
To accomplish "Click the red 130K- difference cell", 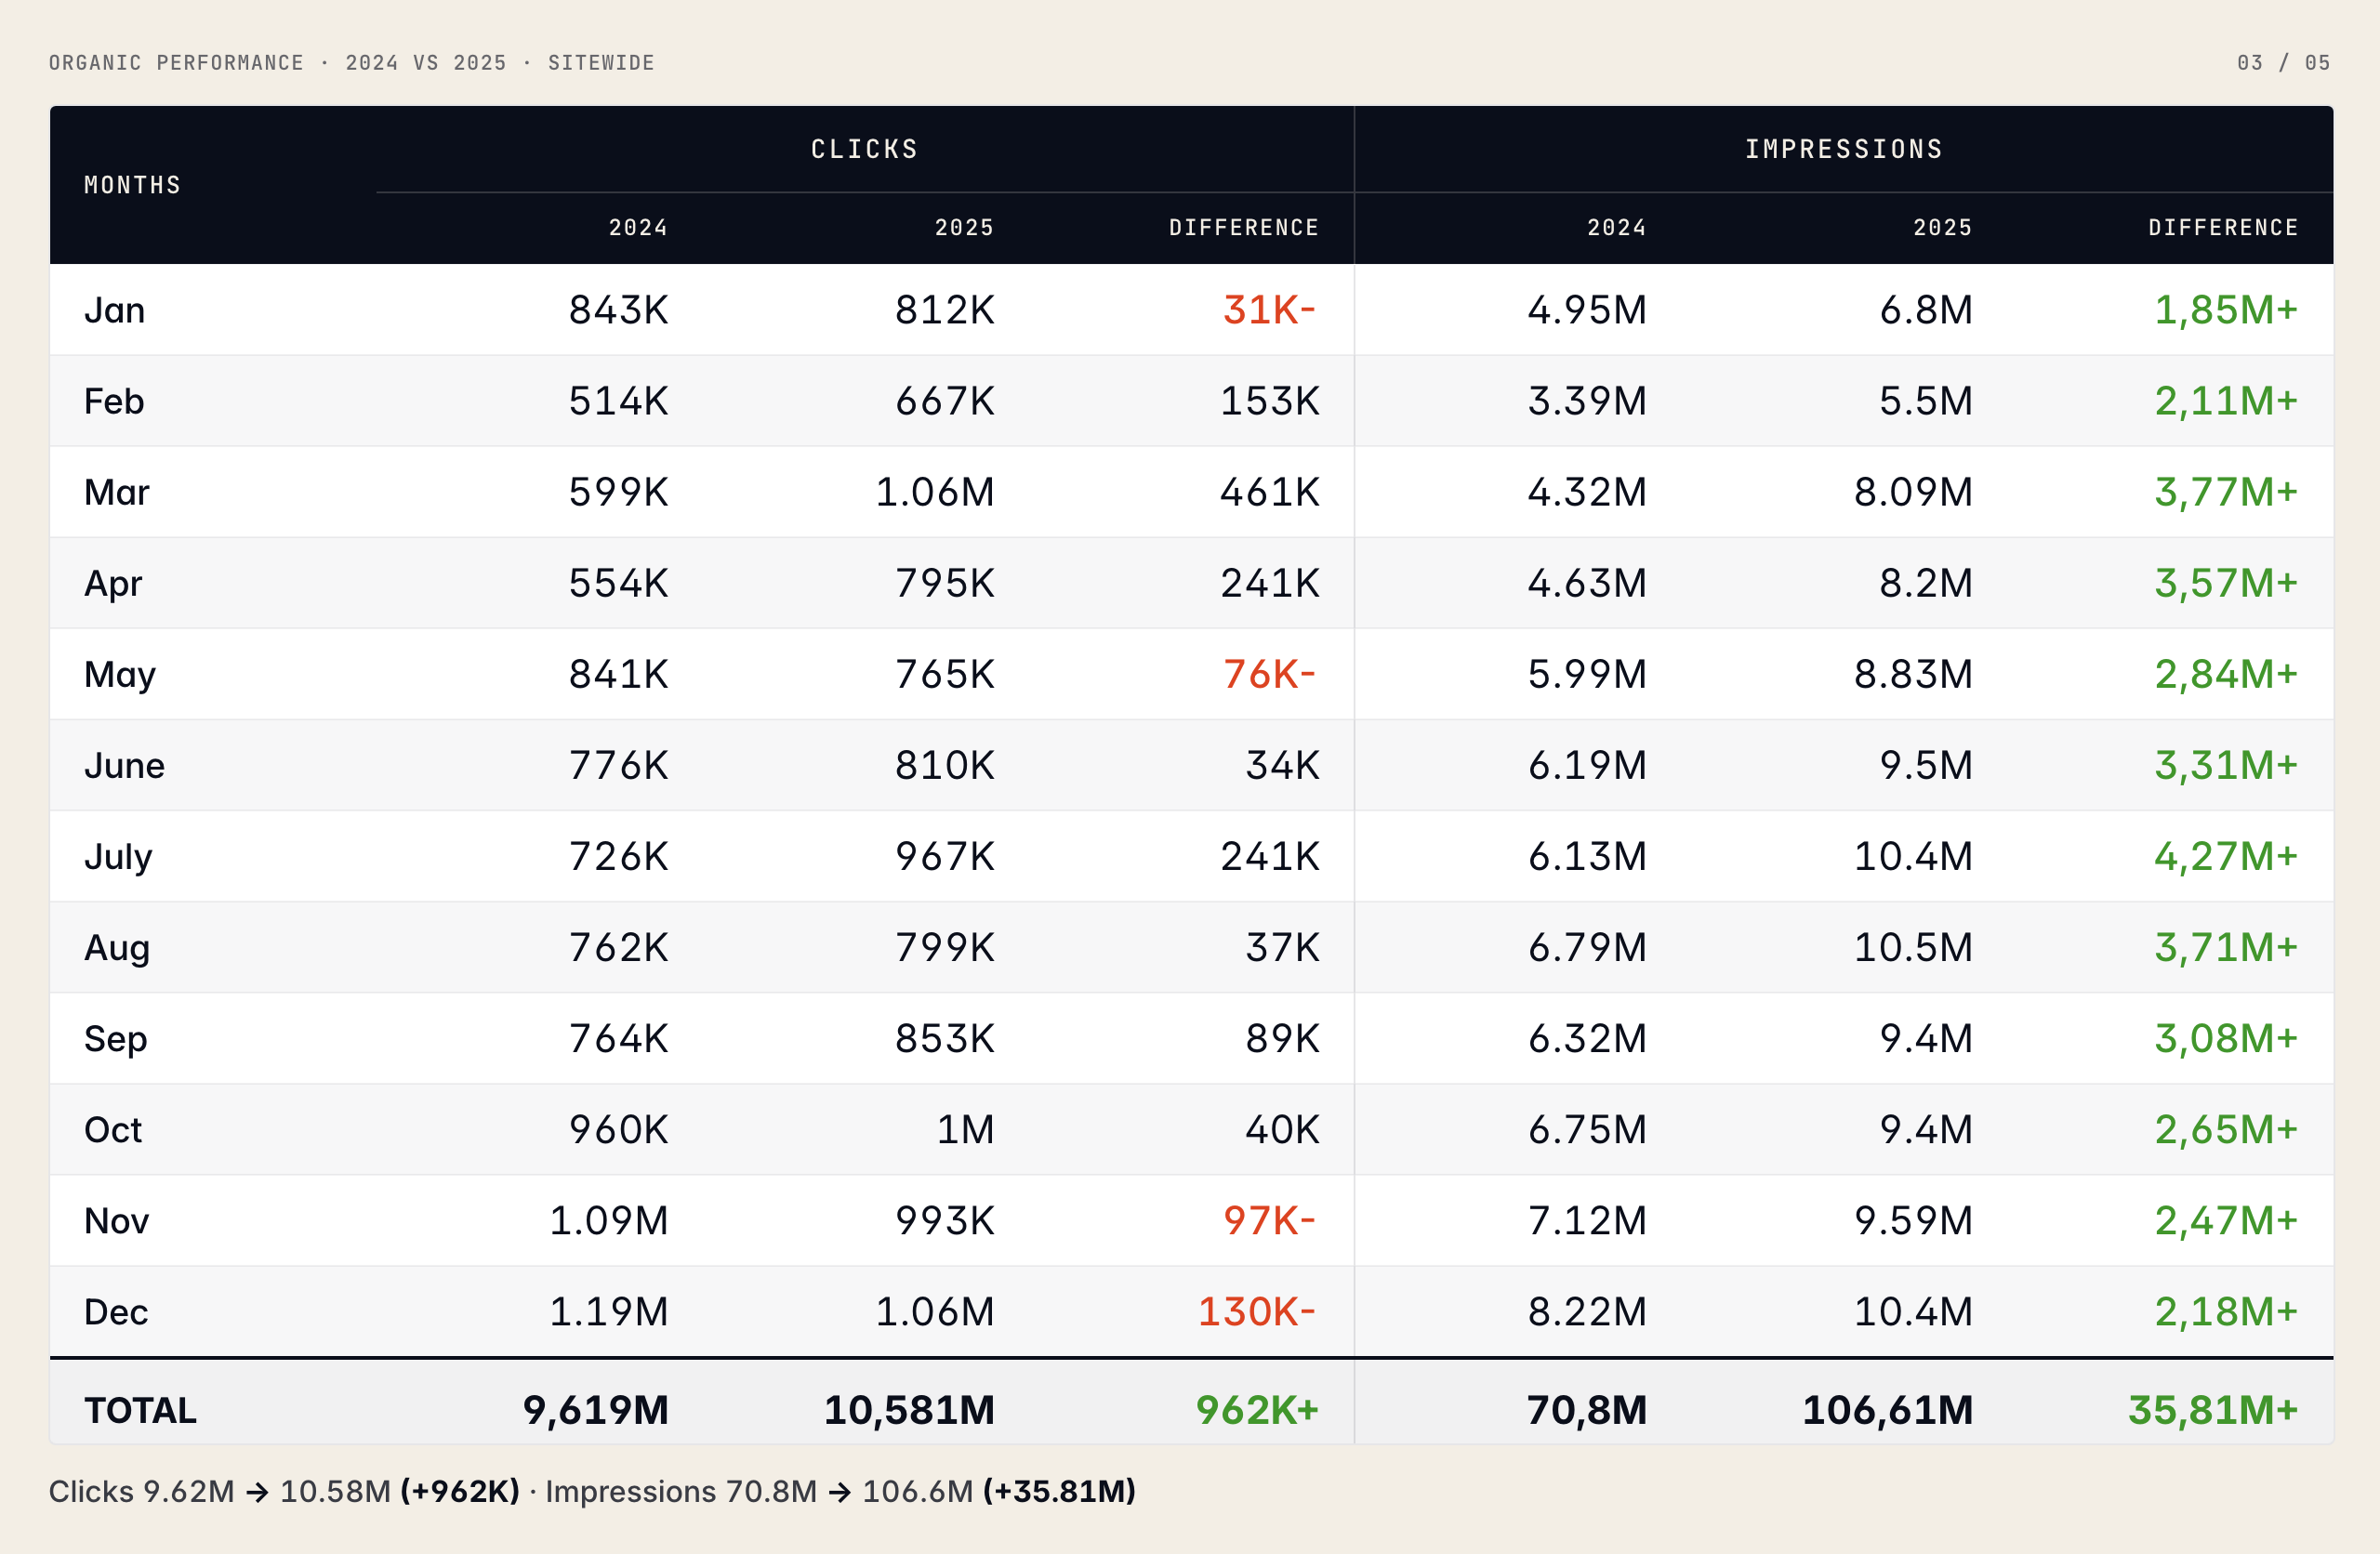I will click(x=1257, y=1311).
